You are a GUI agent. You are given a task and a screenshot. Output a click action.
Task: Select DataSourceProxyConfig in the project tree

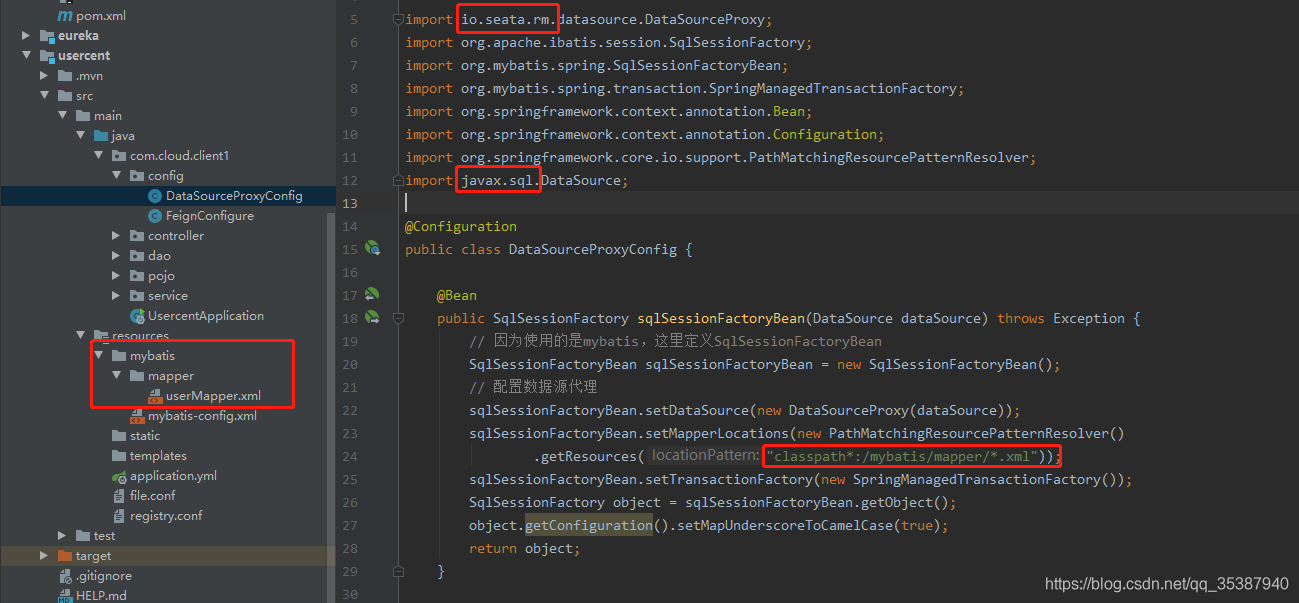tap(234, 196)
